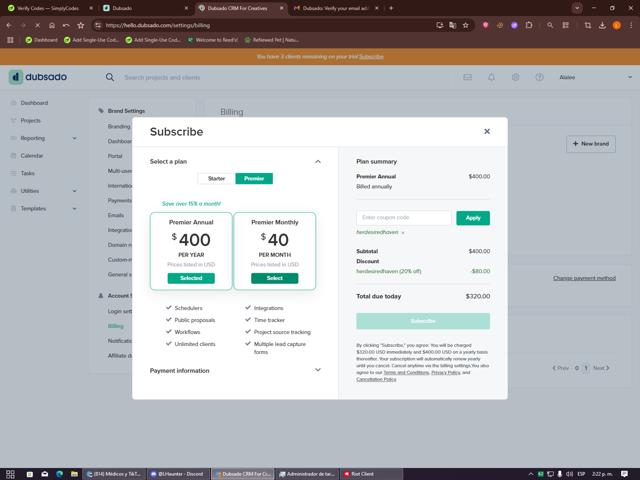
Task: Apply the coupon code
Action: 473,218
